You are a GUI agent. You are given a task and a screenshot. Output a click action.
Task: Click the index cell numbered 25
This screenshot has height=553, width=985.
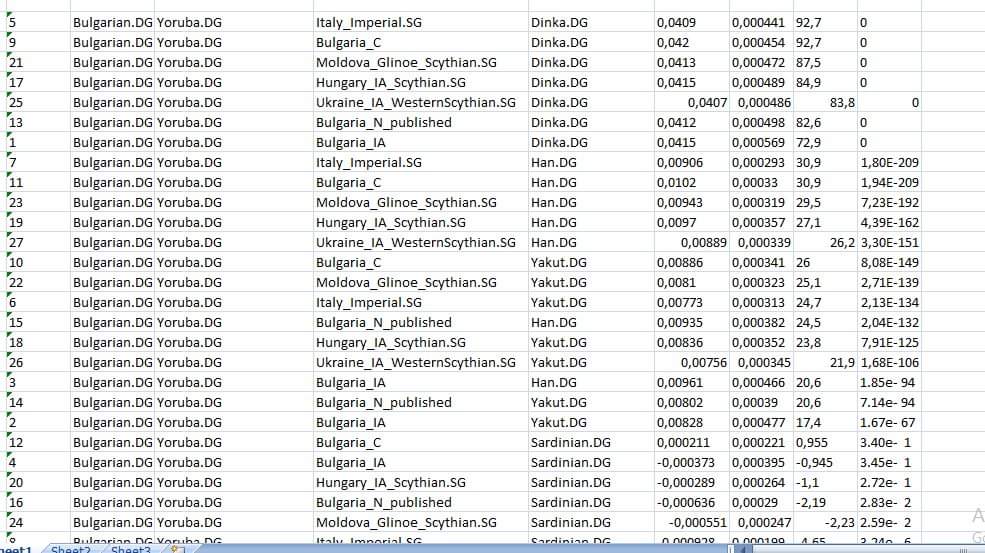pos(16,102)
